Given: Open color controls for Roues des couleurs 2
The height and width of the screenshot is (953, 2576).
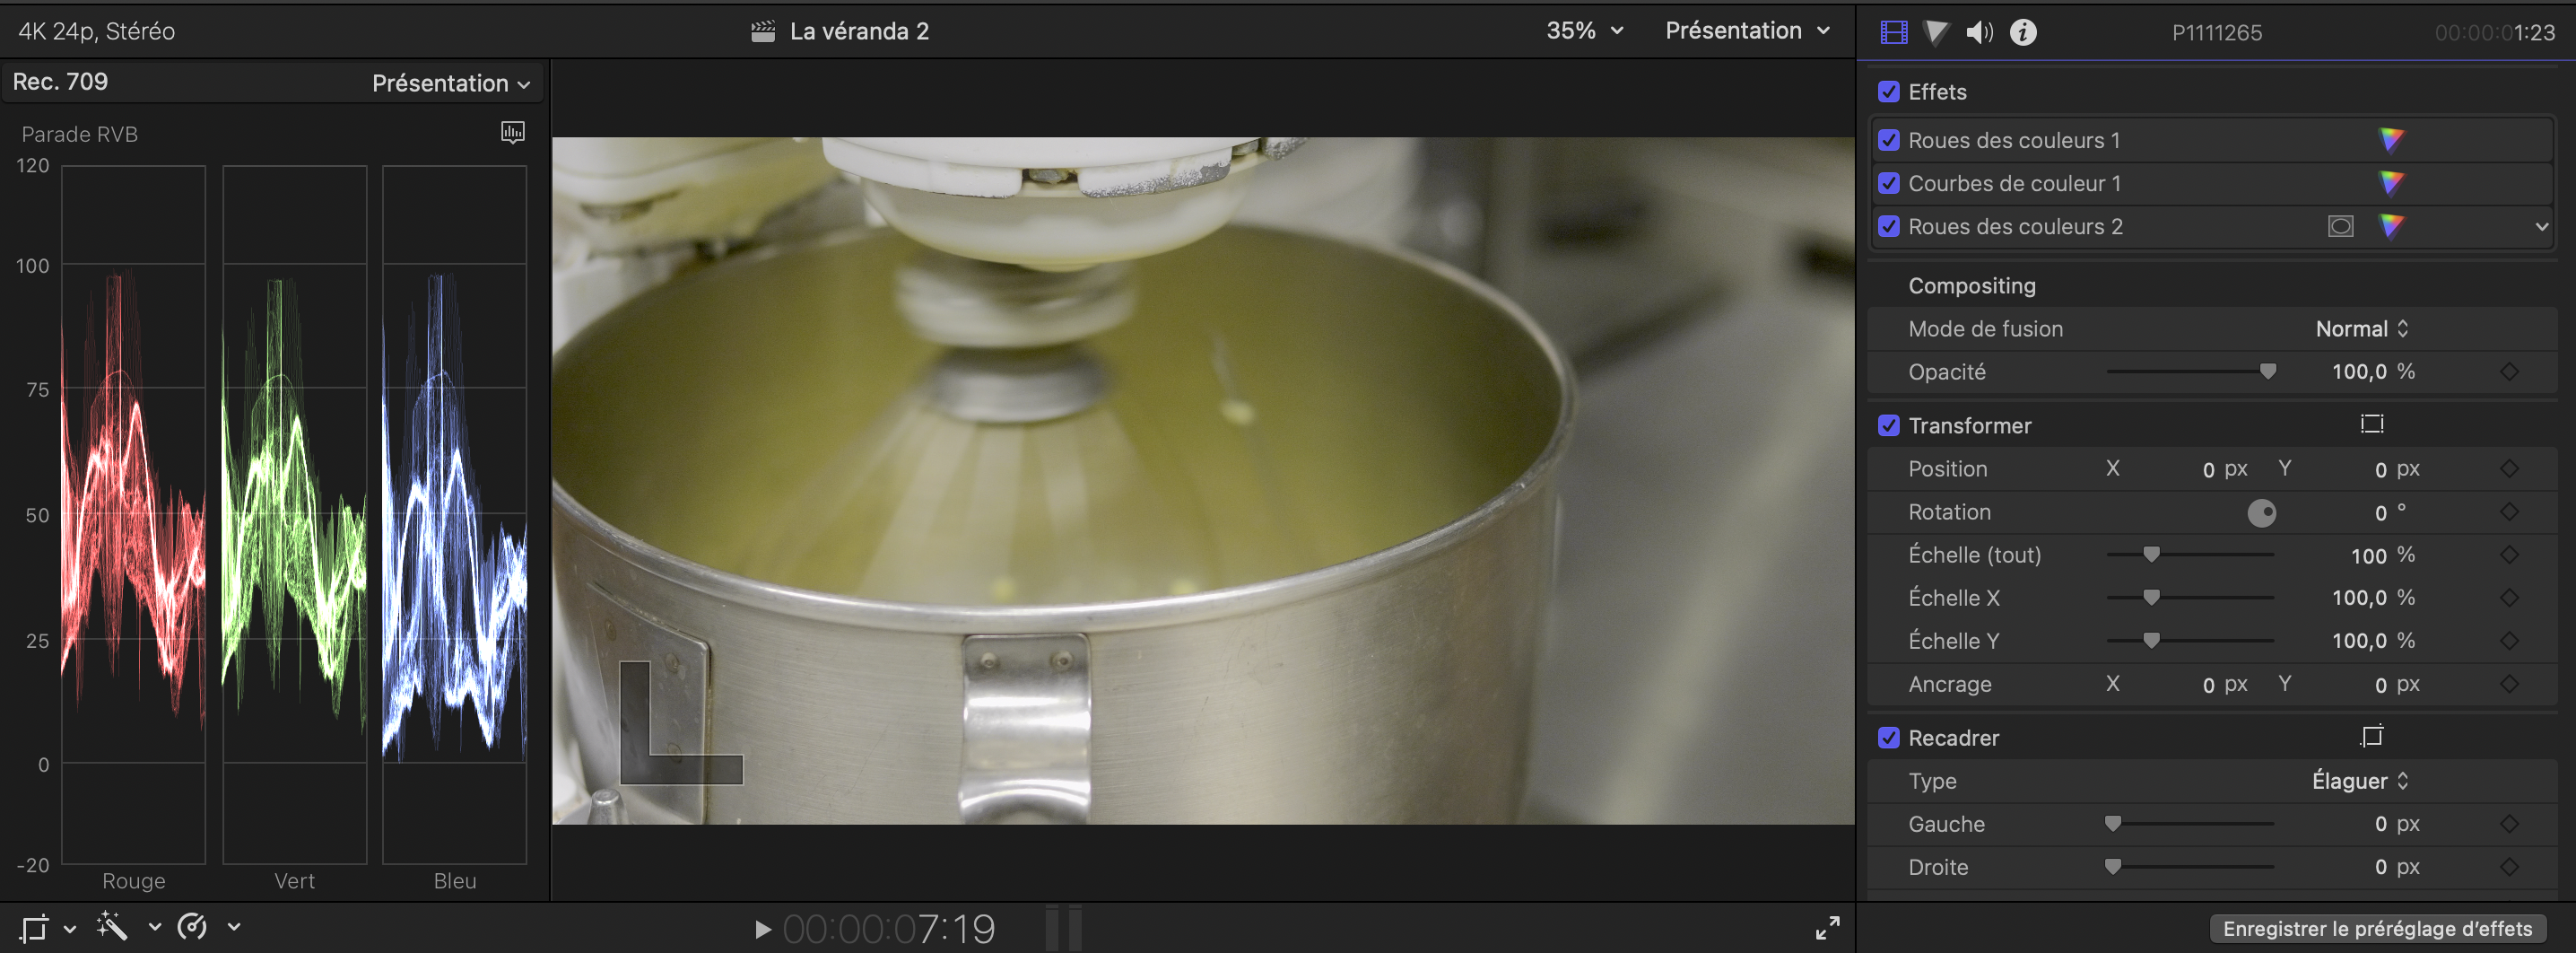Looking at the screenshot, I should [x=2391, y=226].
